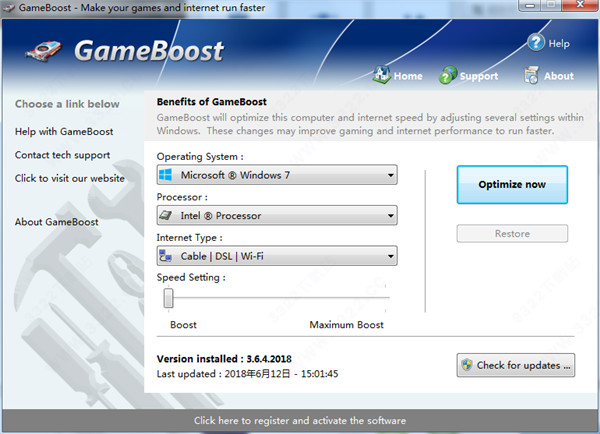Open the Internet Type dropdown

pyautogui.click(x=390, y=256)
